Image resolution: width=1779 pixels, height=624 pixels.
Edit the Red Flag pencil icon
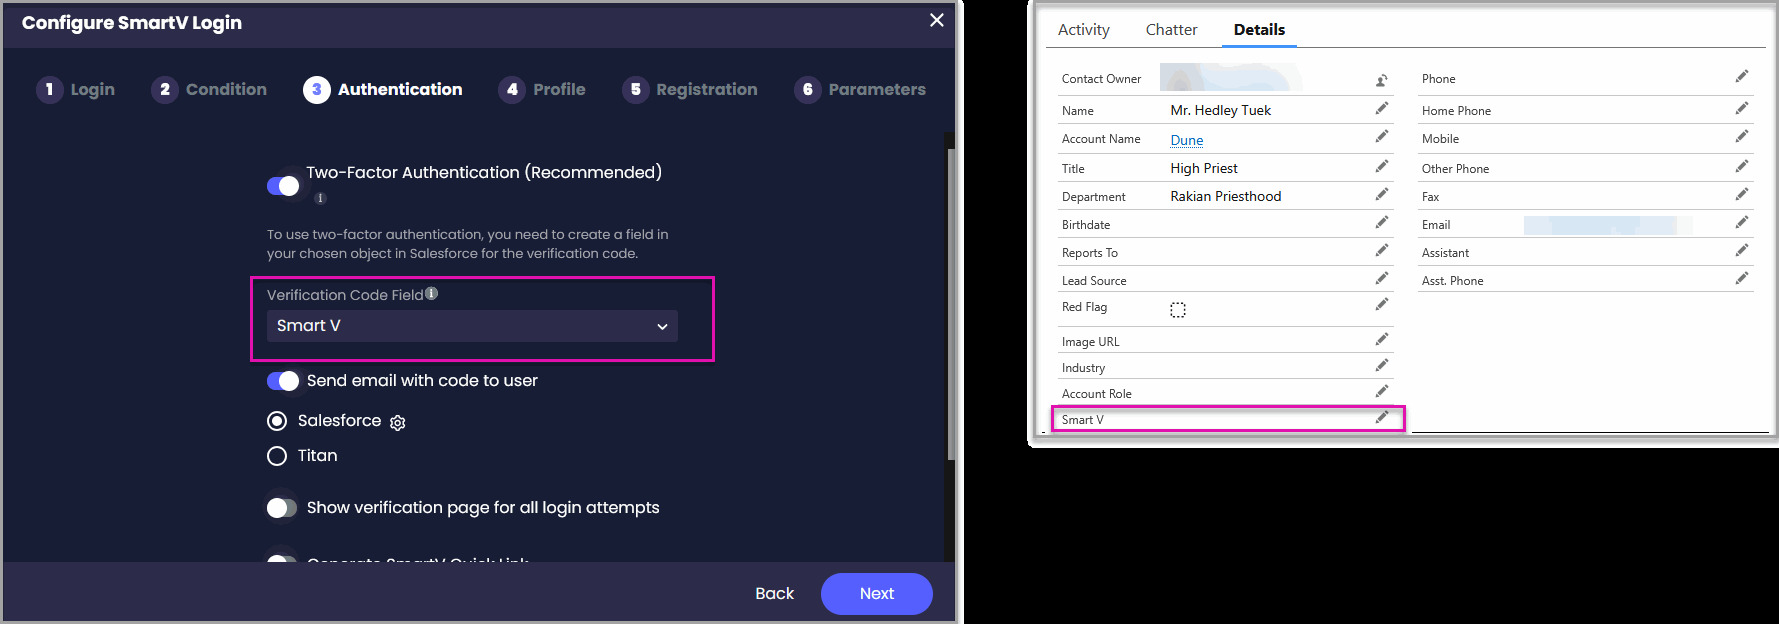click(1382, 304)
